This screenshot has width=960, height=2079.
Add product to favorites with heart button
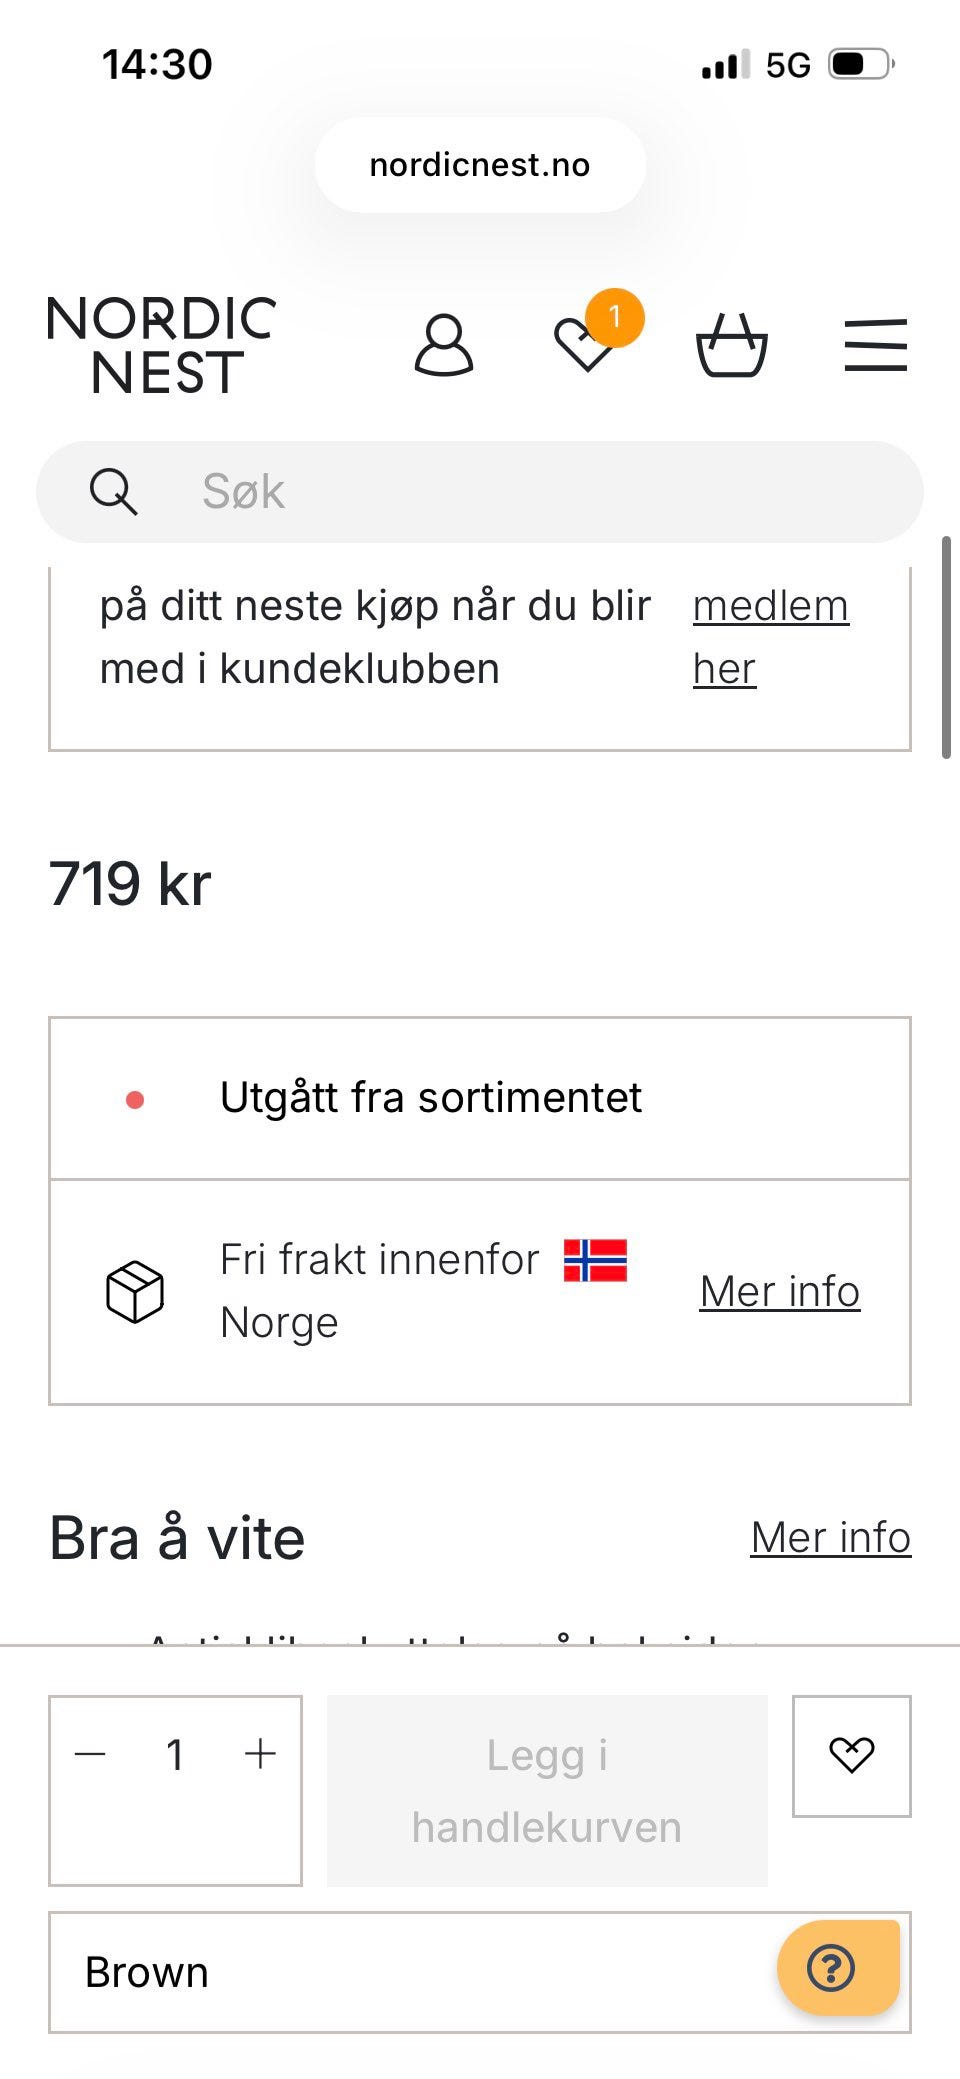pyautogui.click(x=851, y=1755)
